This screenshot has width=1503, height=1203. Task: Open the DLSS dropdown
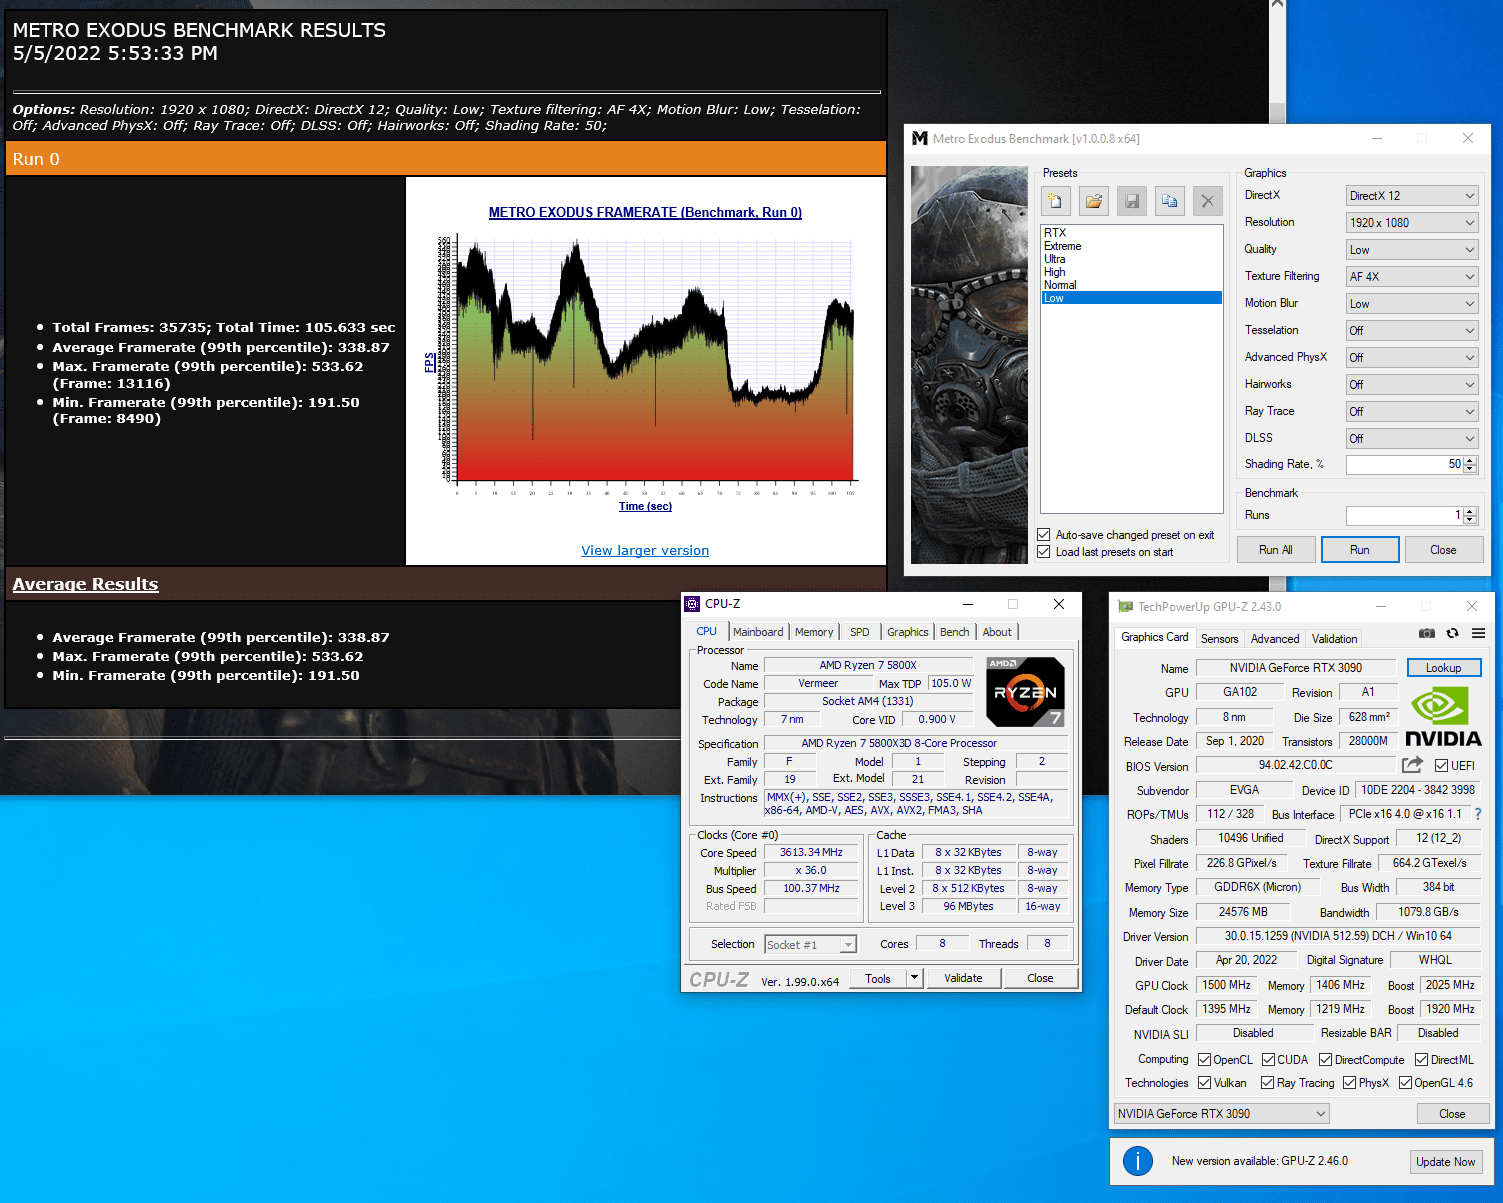click(1412, 439)
